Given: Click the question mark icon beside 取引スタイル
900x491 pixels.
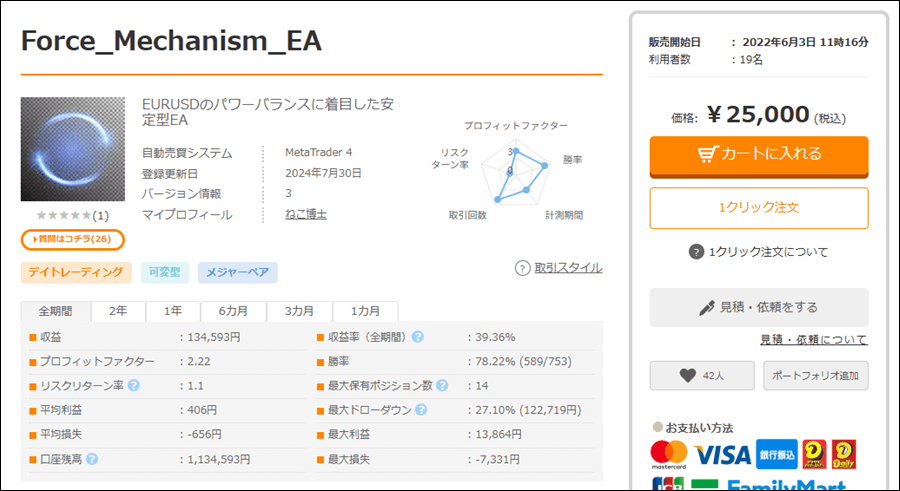Looking at the screenshot, I should (522, 268).
